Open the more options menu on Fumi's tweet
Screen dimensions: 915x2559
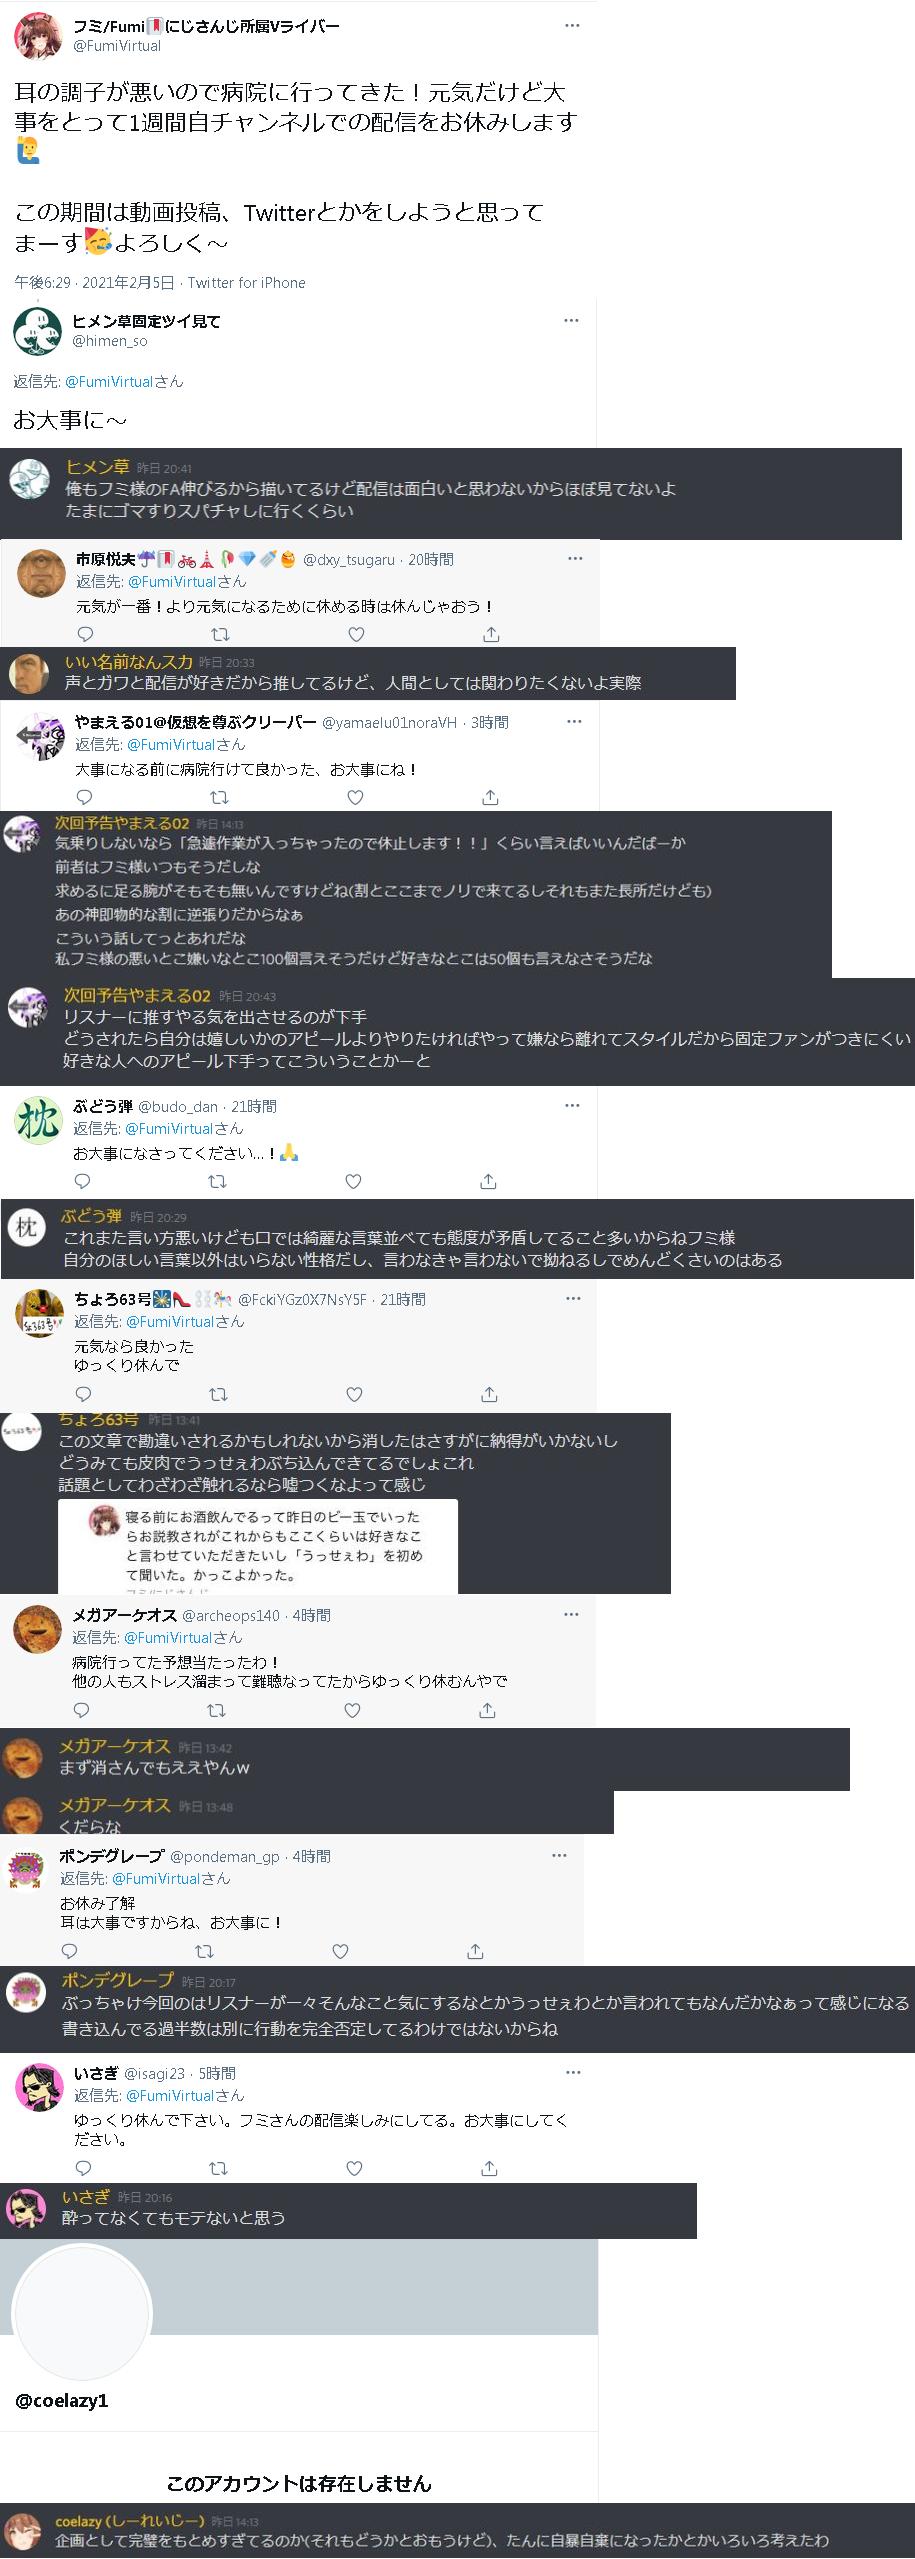(572, 25)
